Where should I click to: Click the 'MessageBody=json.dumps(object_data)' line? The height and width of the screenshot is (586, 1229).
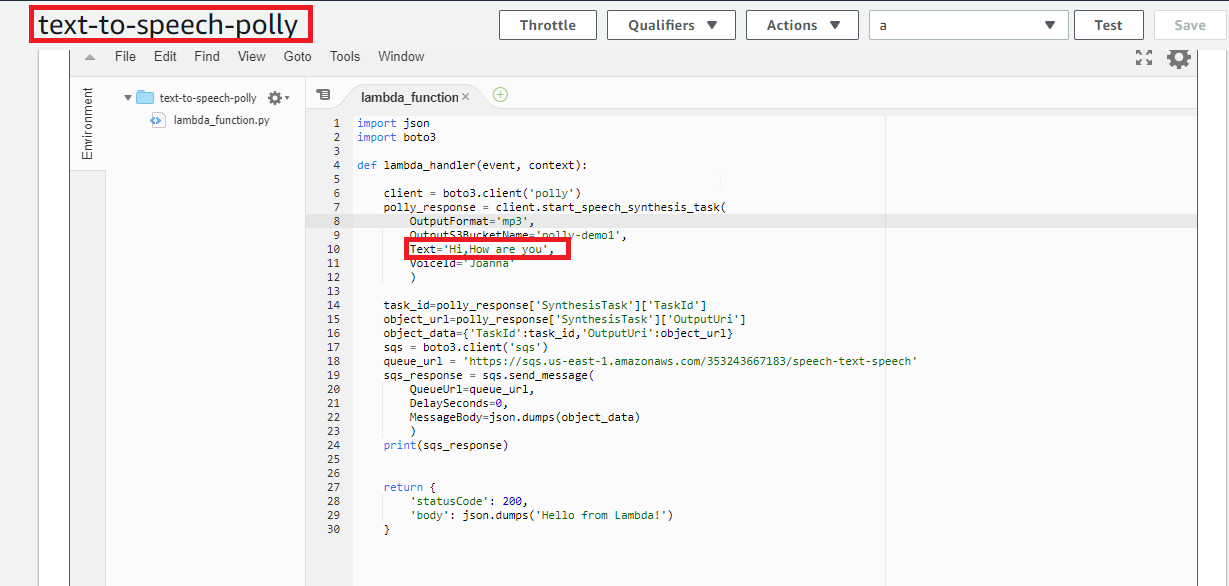tap(524, 417)
